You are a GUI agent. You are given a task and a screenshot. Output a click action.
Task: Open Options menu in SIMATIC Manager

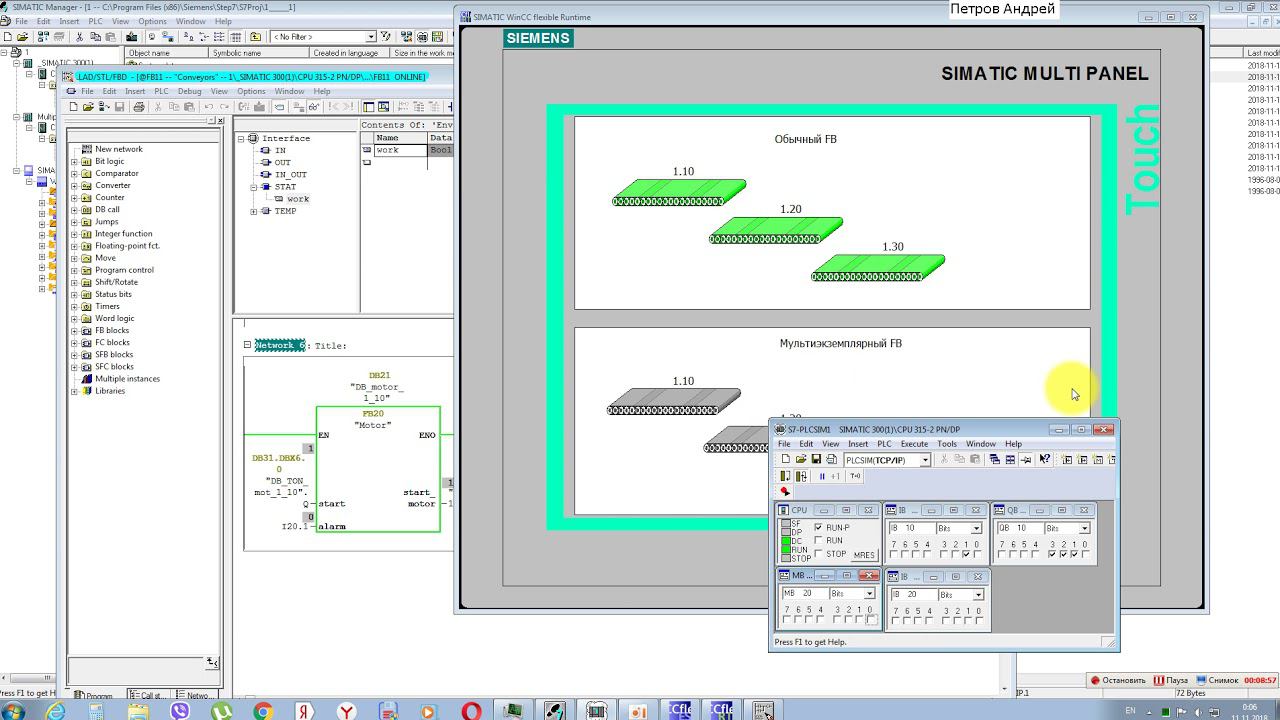(152, 21)
